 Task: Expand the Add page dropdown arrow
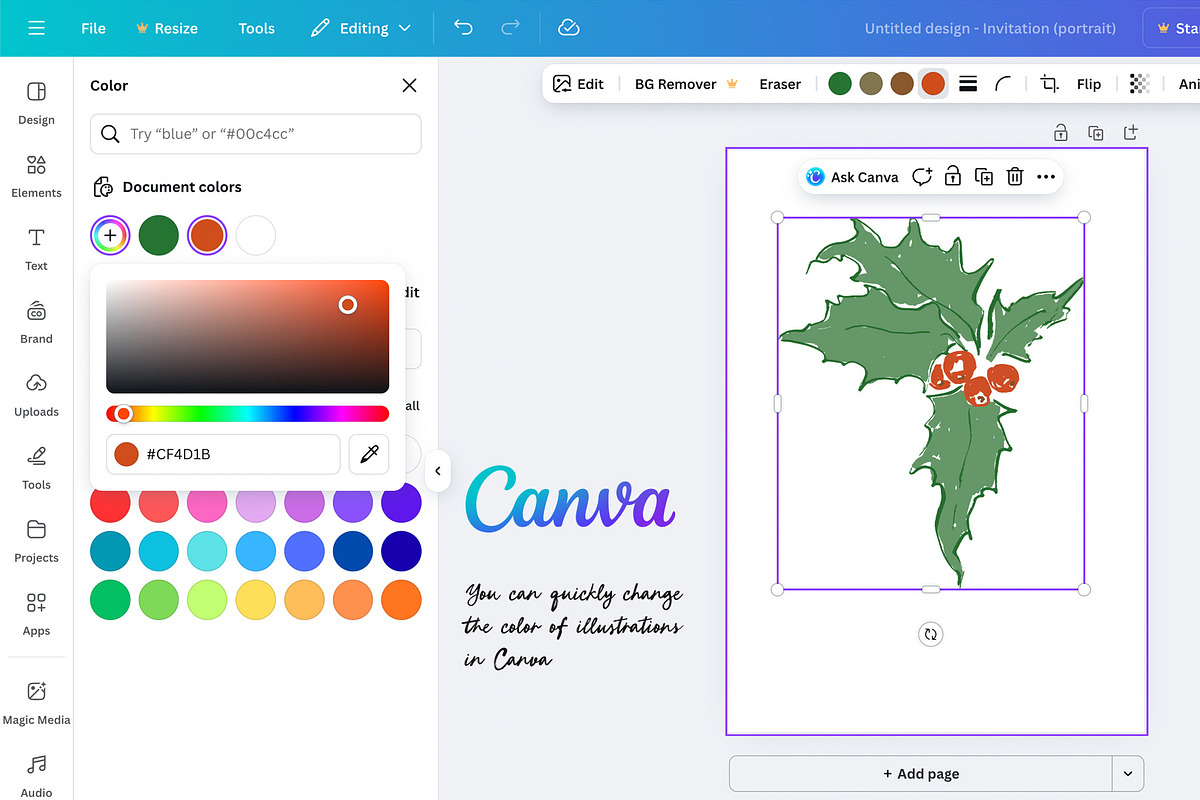point(1128,774)
